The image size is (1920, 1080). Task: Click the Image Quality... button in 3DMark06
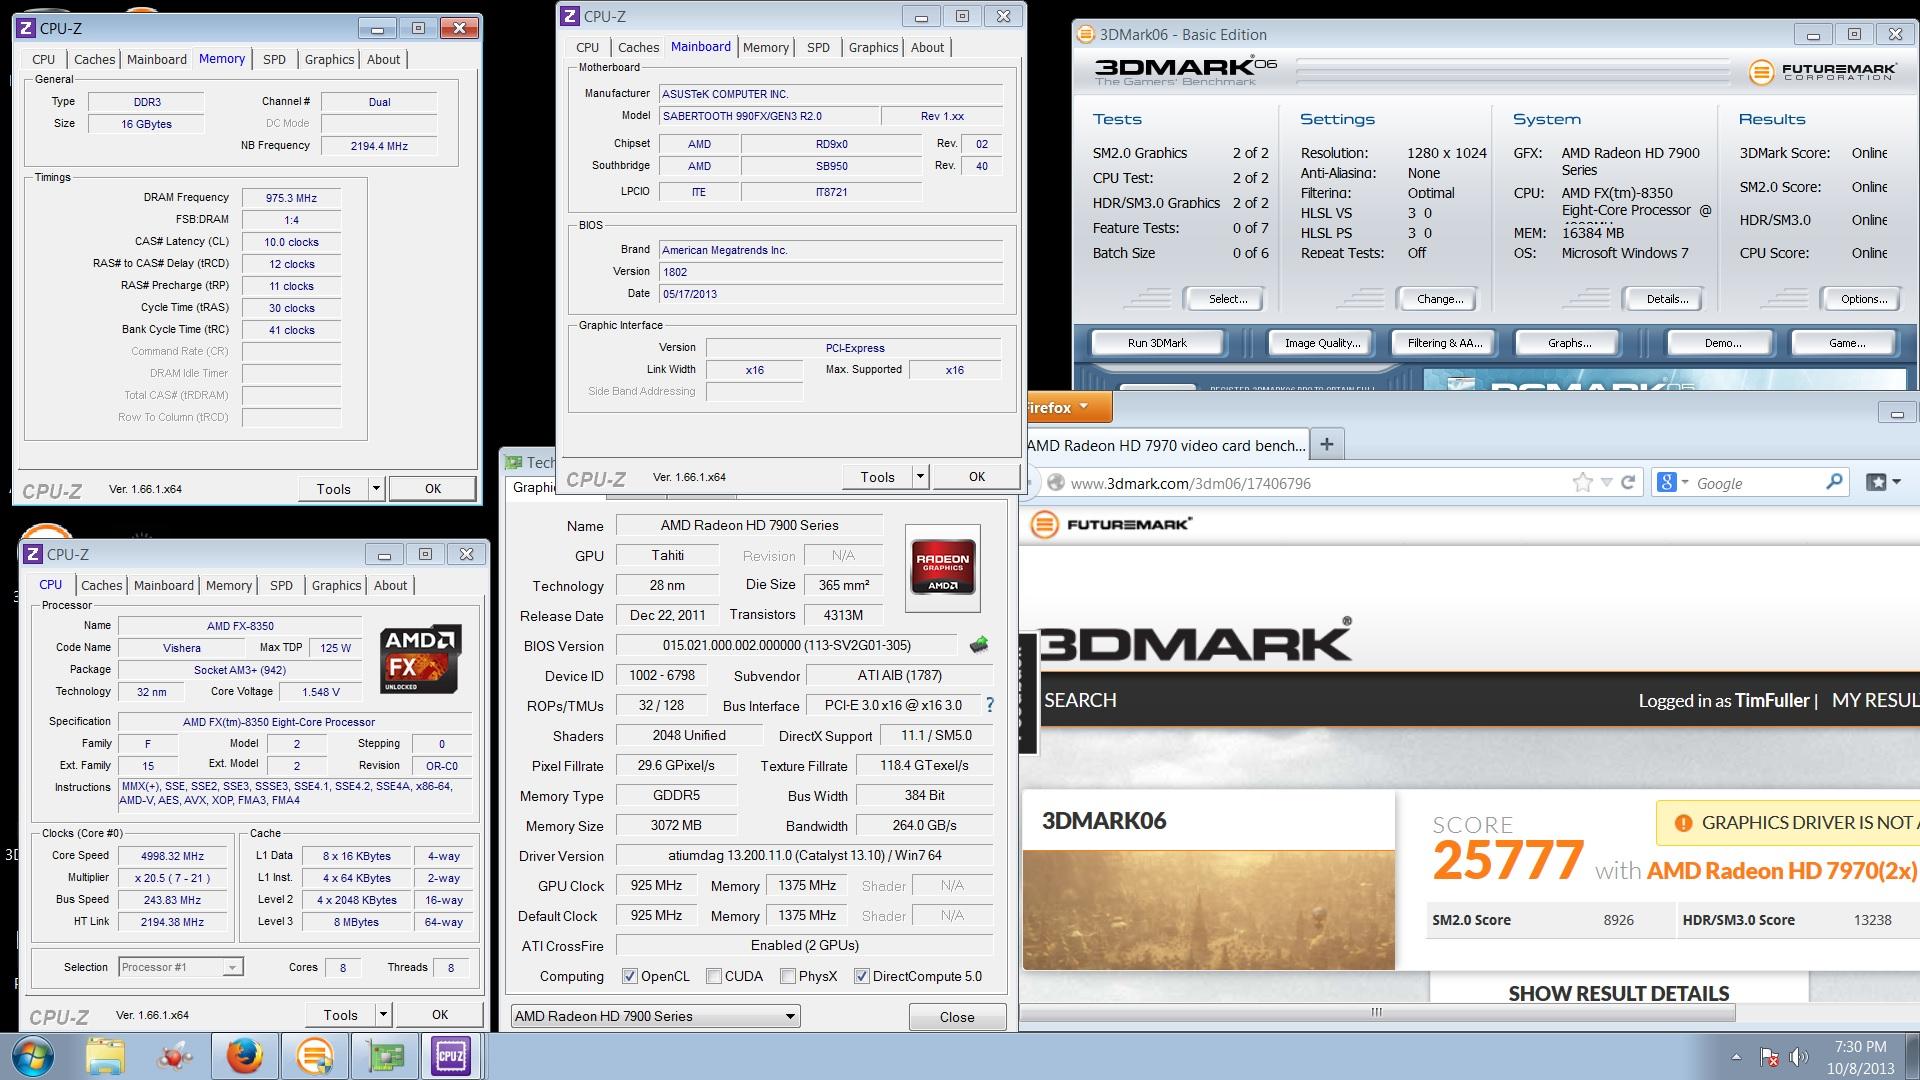pos(1322,343)
